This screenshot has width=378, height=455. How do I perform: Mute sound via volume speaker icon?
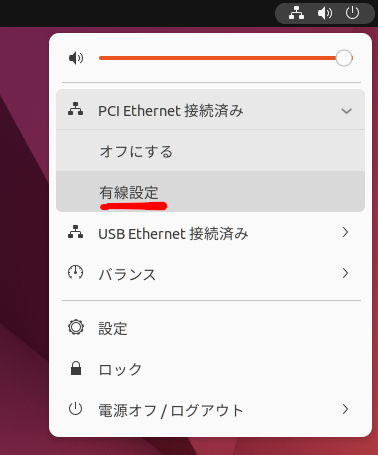pos(76,58)
